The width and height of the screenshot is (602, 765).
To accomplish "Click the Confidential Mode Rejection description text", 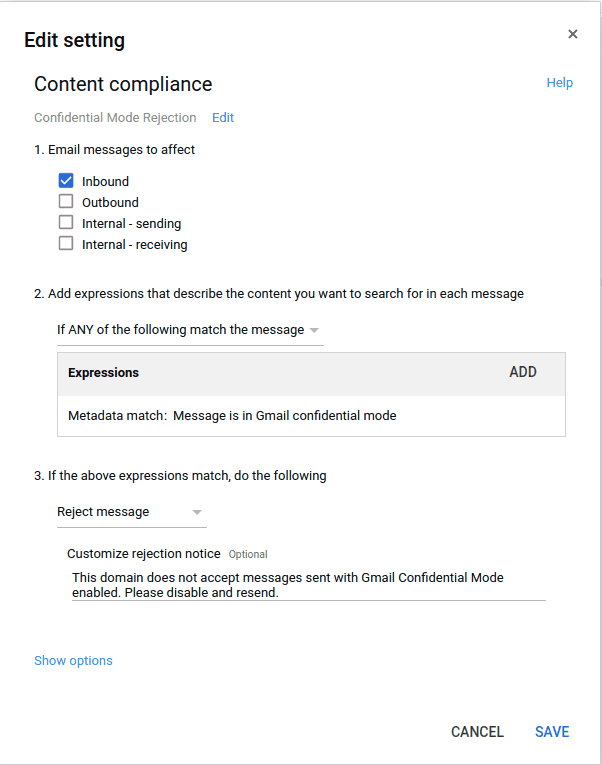I will [x=115, y=118].
